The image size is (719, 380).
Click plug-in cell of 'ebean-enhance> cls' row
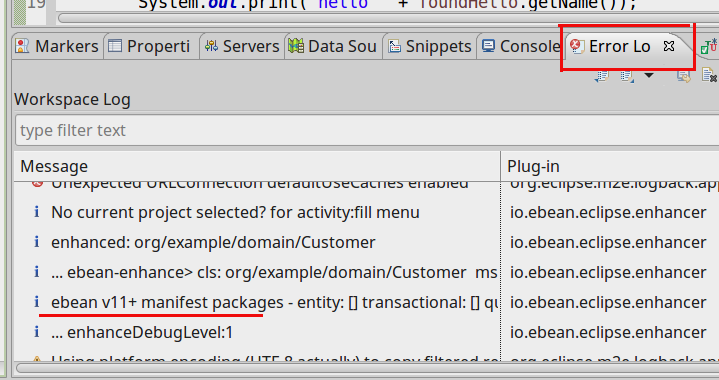(x=608, y=273)
